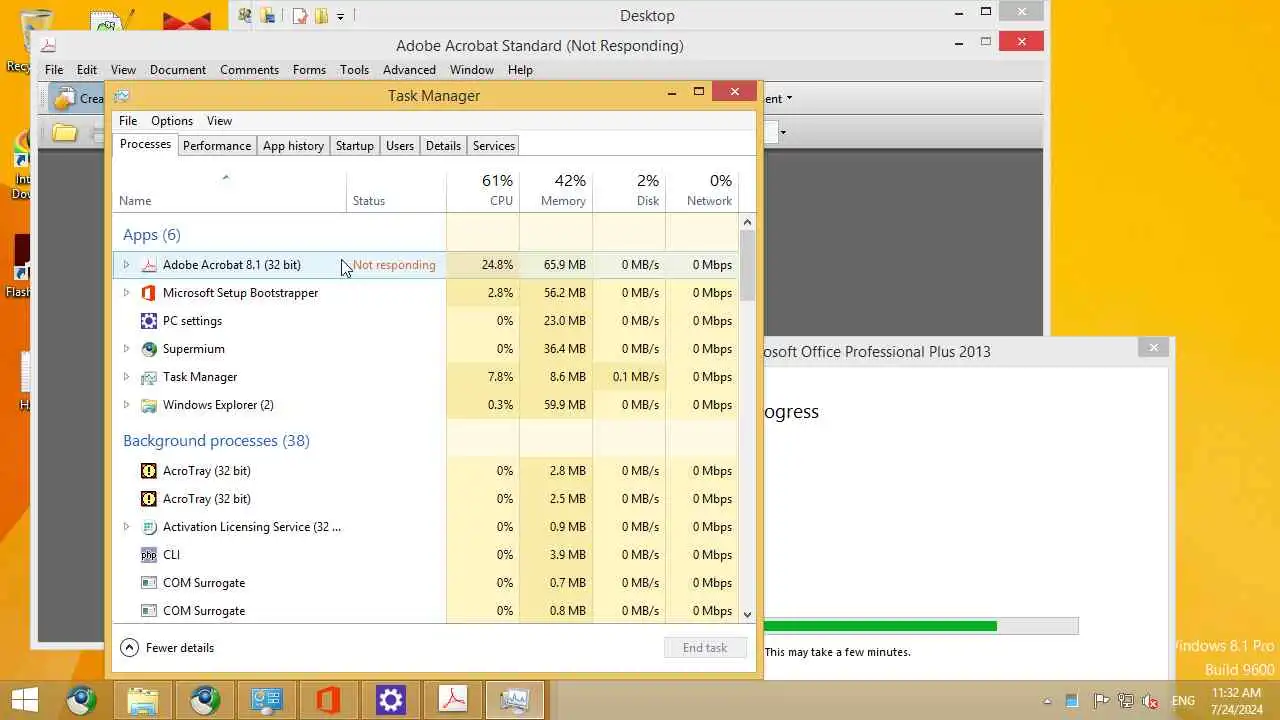
Task: Expand the Activation Licensing Service entry
Action: coord(126,527)
